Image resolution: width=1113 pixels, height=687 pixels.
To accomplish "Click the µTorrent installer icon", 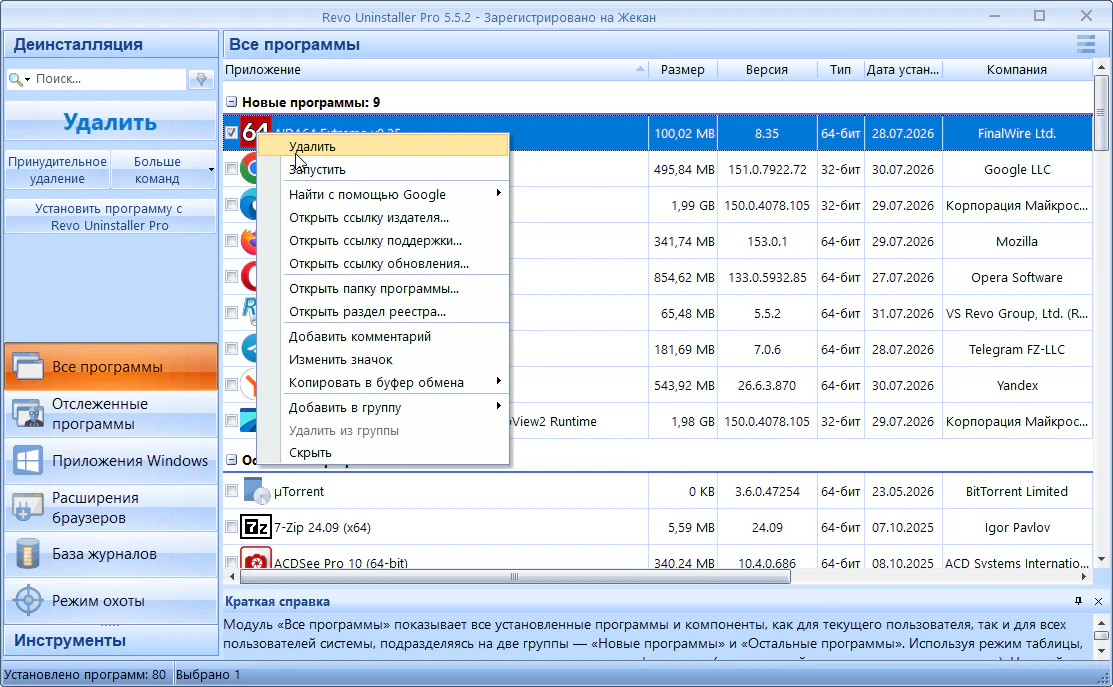I will click(256, 491).
